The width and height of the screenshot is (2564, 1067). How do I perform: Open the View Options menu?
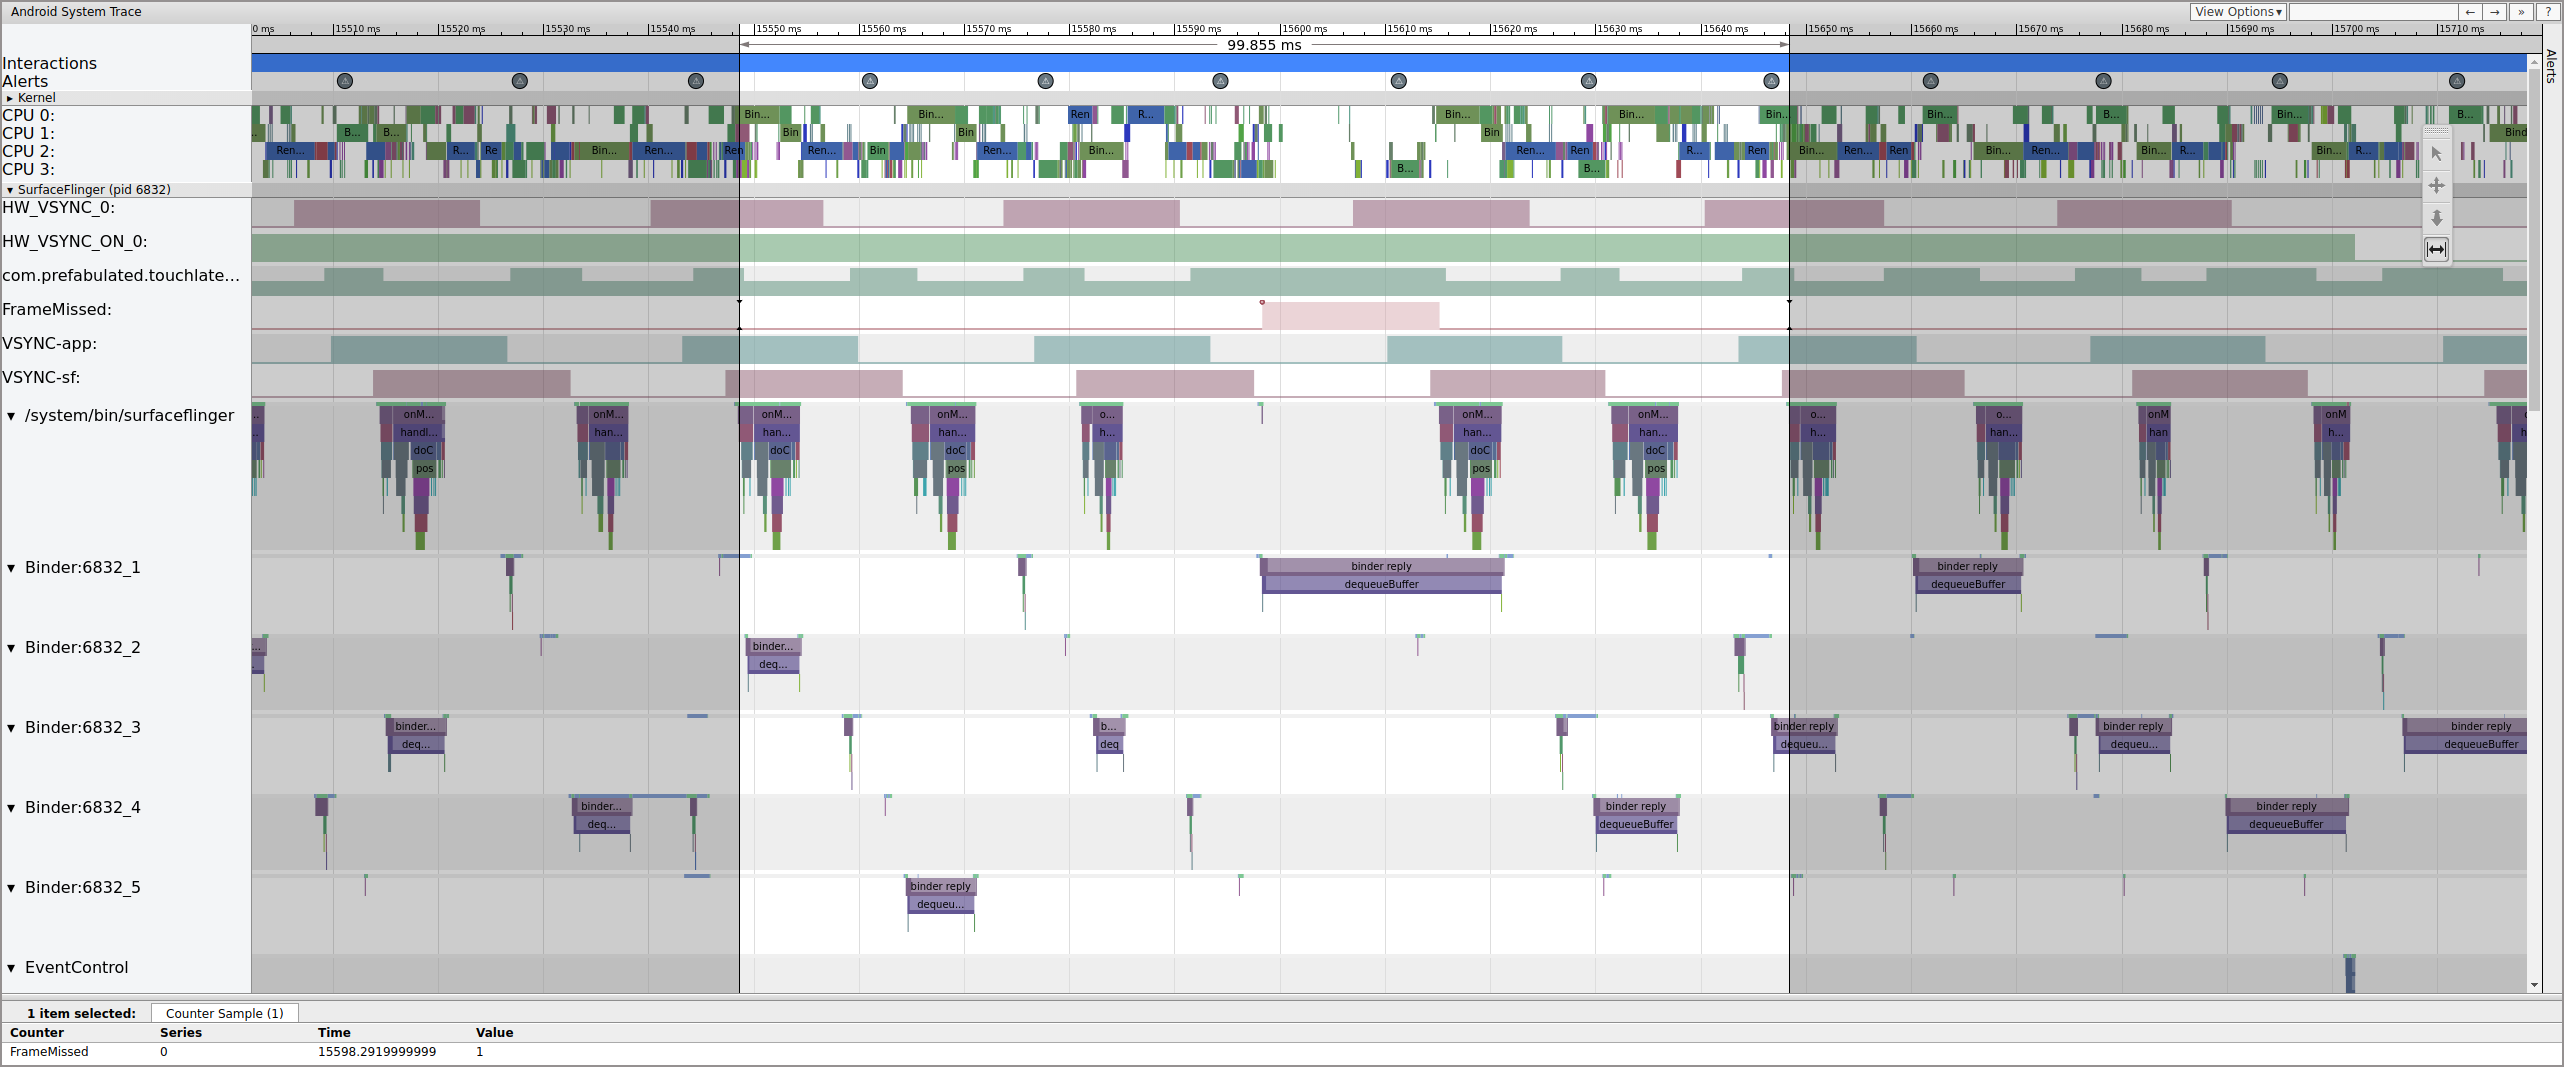pos(2239,11)
